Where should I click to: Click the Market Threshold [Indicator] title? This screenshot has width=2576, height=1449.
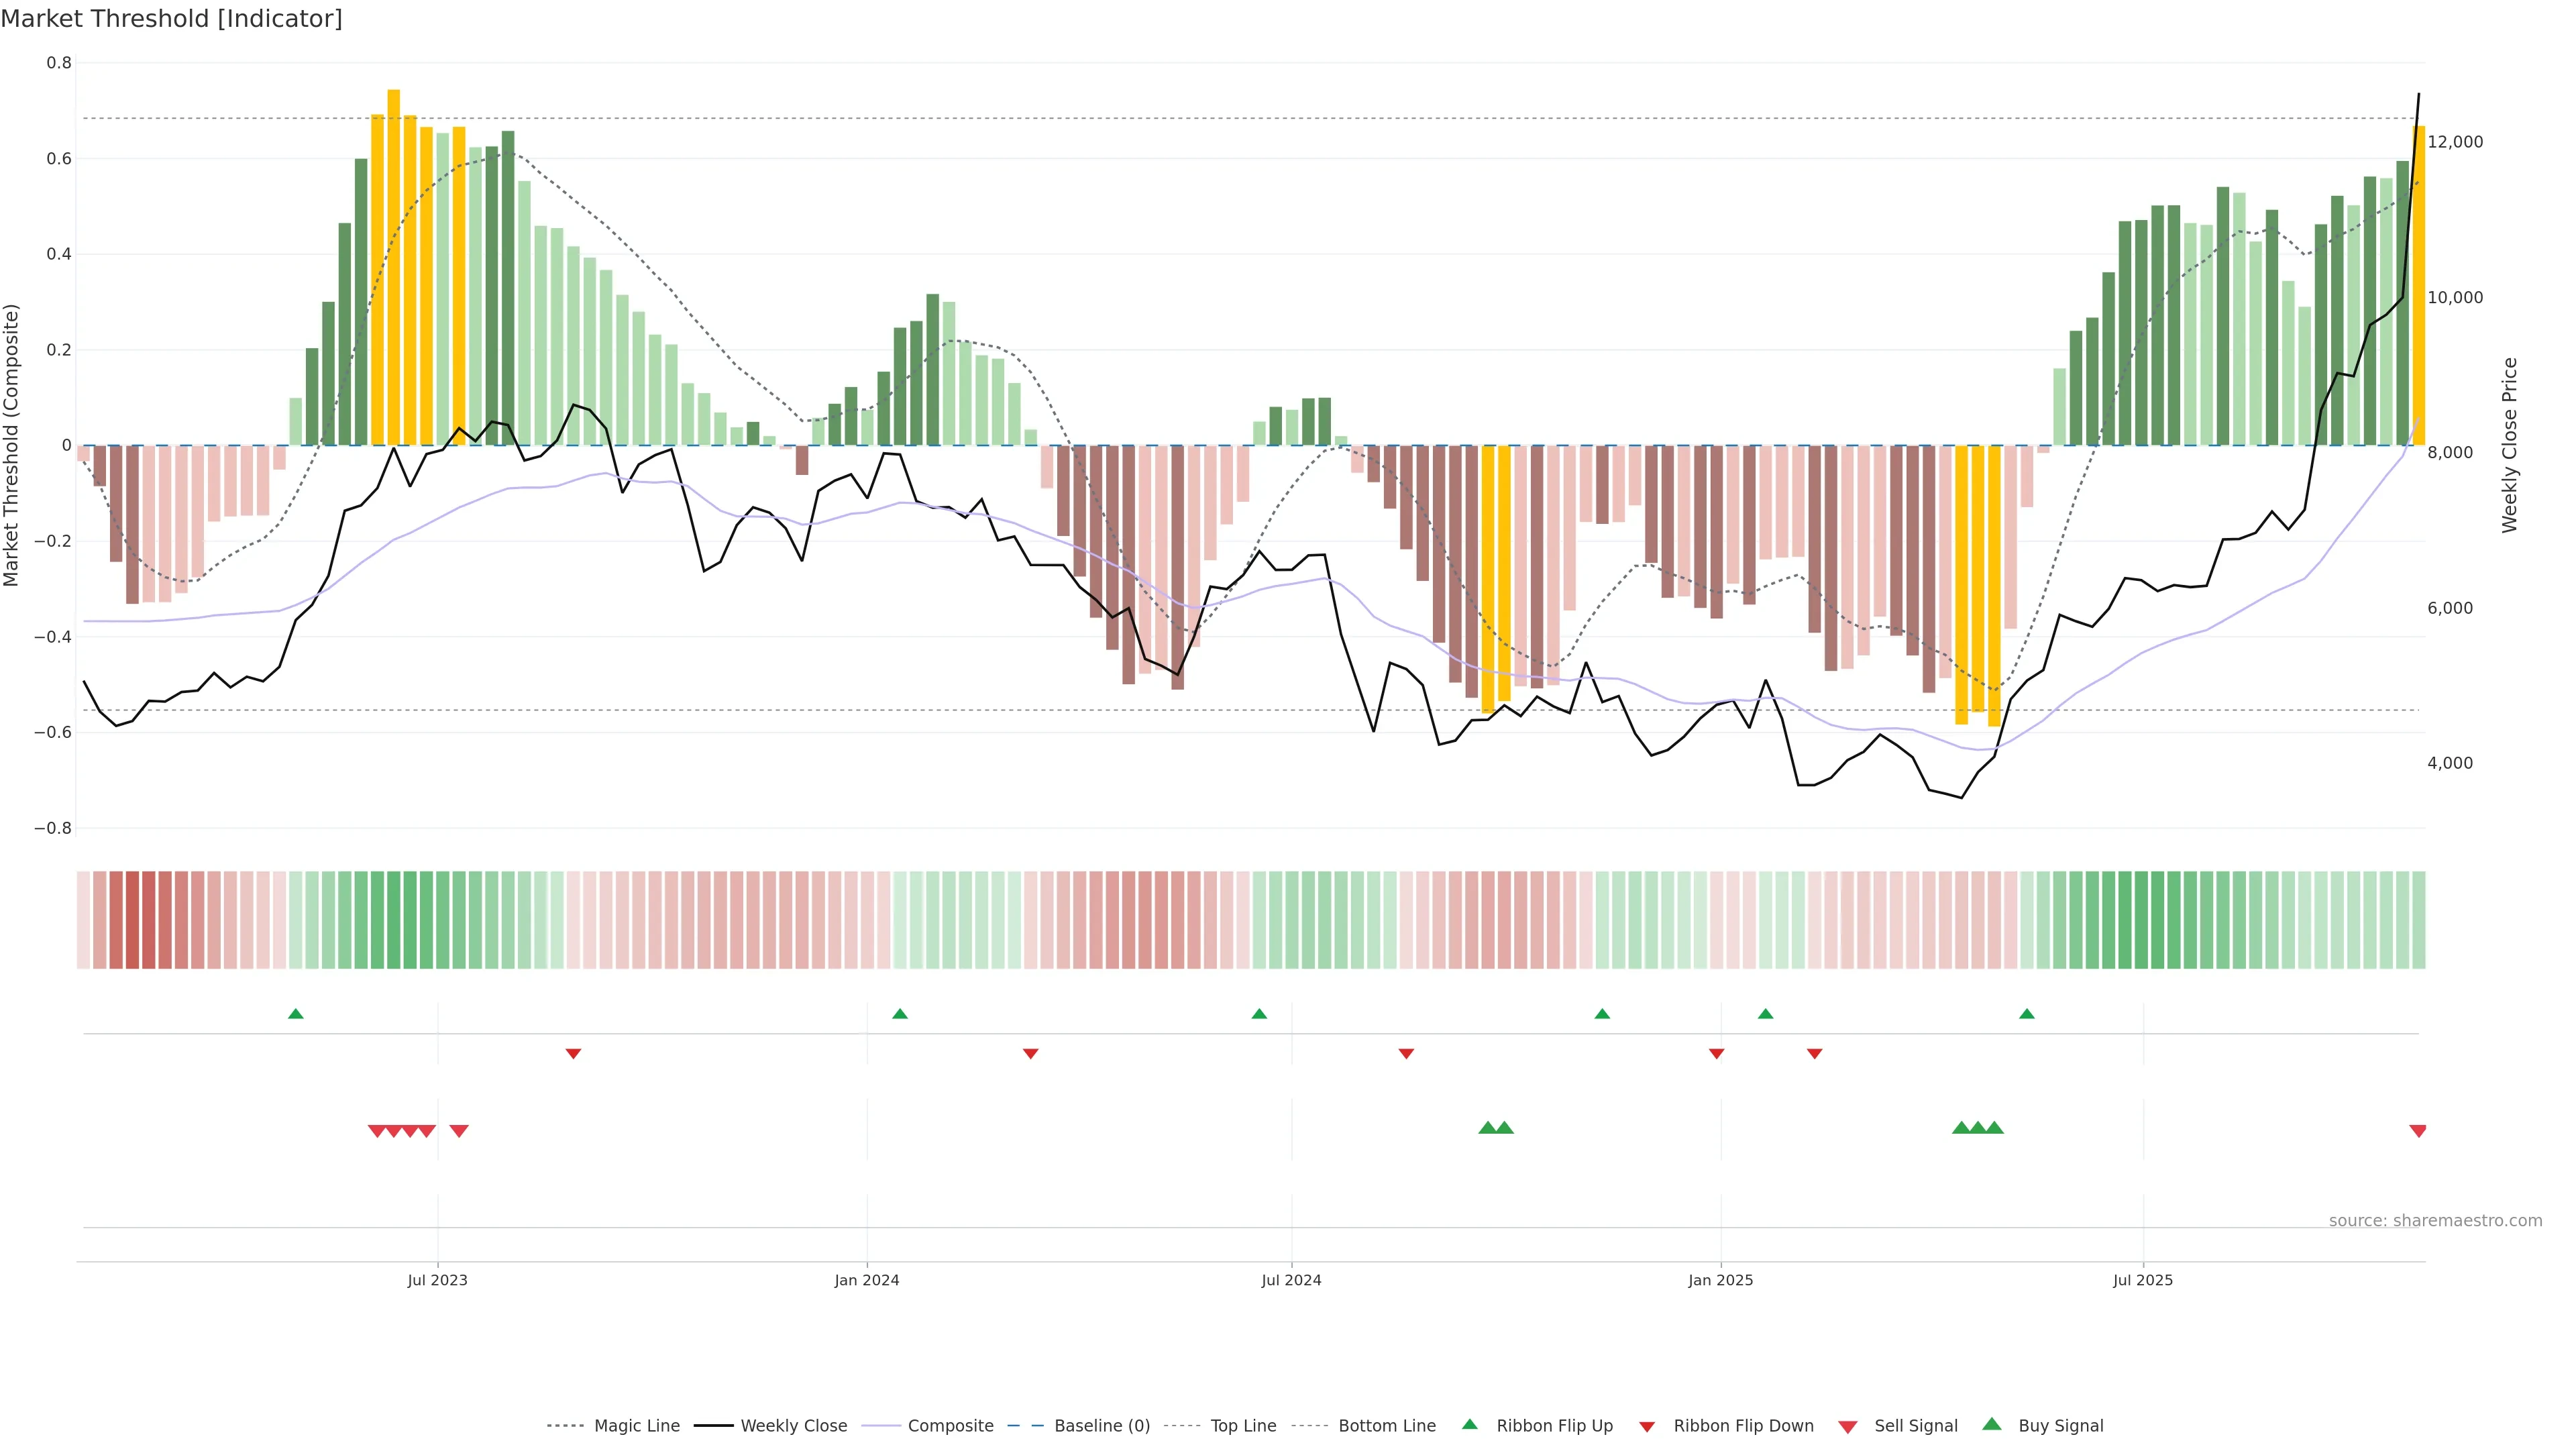tap(171, 19)
